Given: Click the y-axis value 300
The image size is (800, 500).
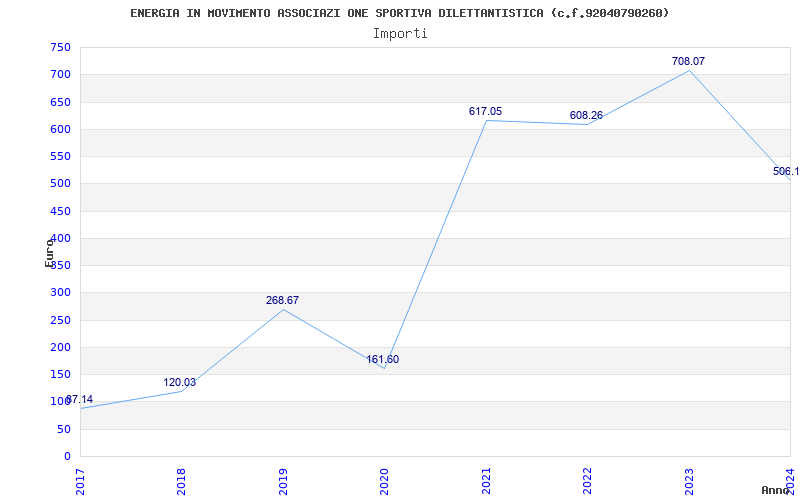Looking at the screenshot, I should pos(60,293).
